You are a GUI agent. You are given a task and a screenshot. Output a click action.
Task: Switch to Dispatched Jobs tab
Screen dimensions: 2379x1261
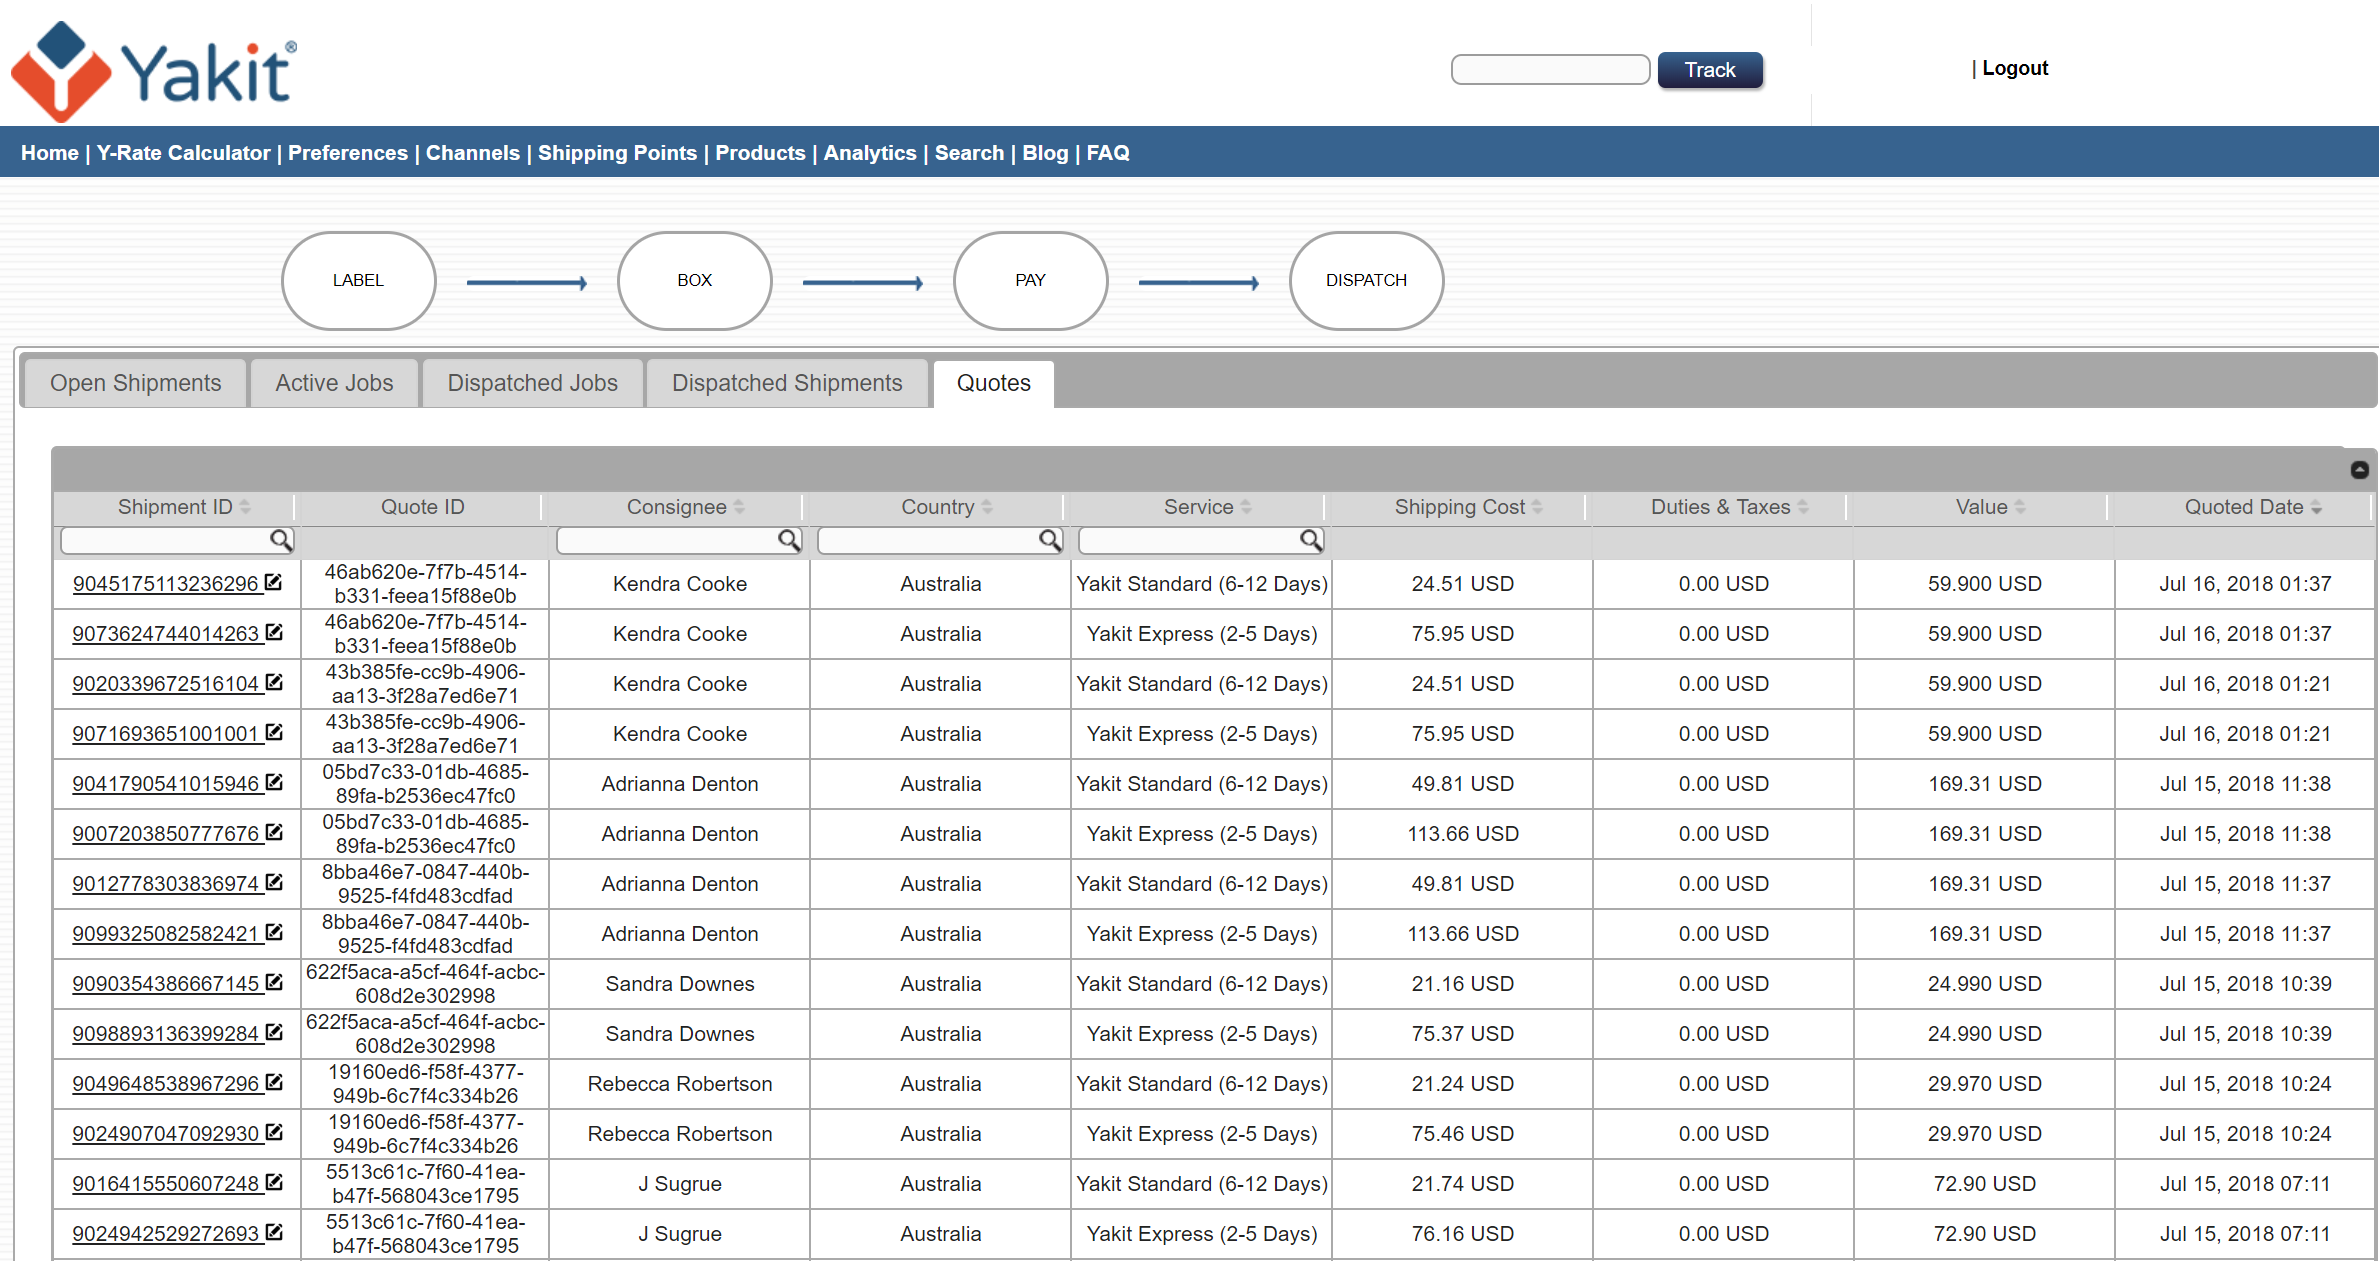click(x=532, y=383)
